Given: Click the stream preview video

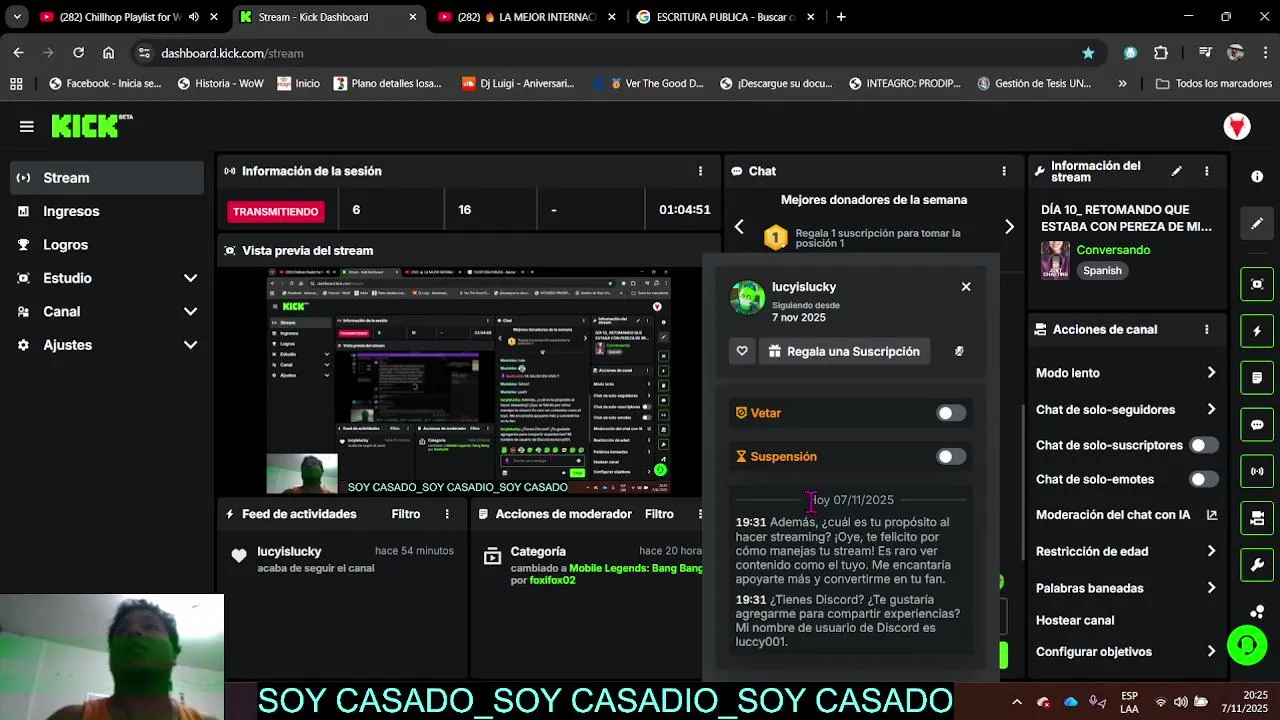Looking at the screenshot, I should 468,381.
